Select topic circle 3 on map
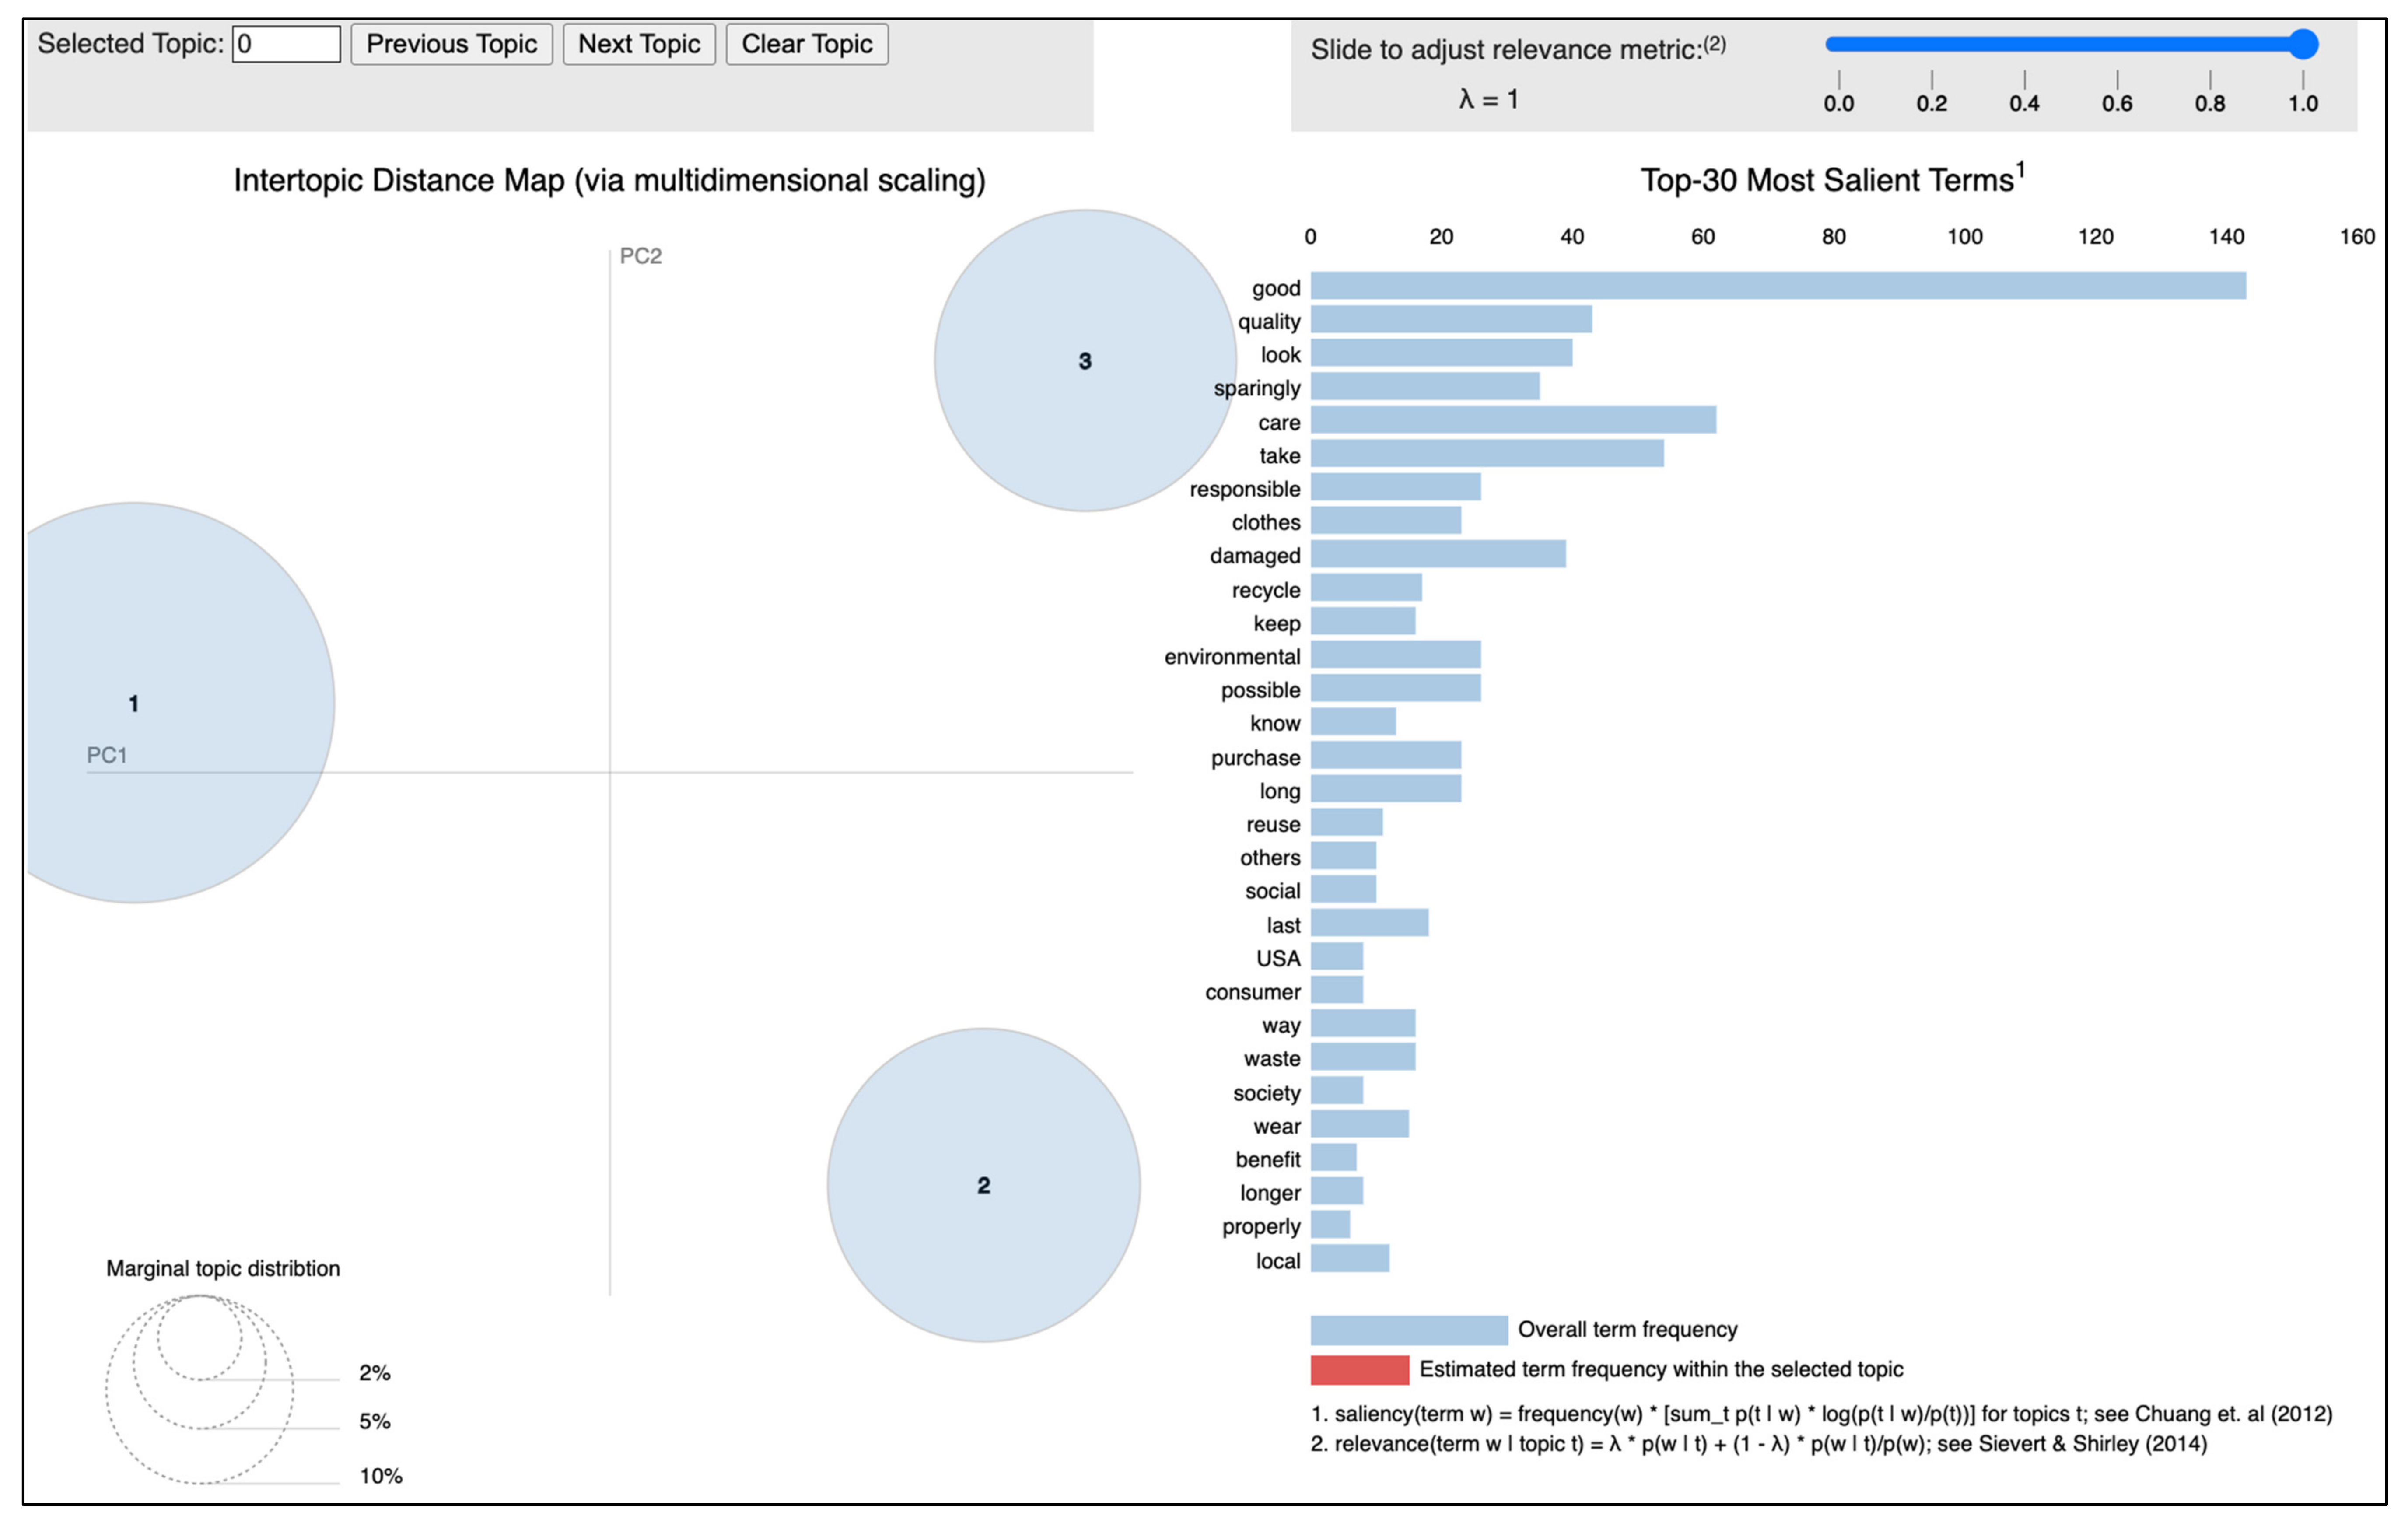Screen dimensions: 2408x1526 (x=1085, y=361)
